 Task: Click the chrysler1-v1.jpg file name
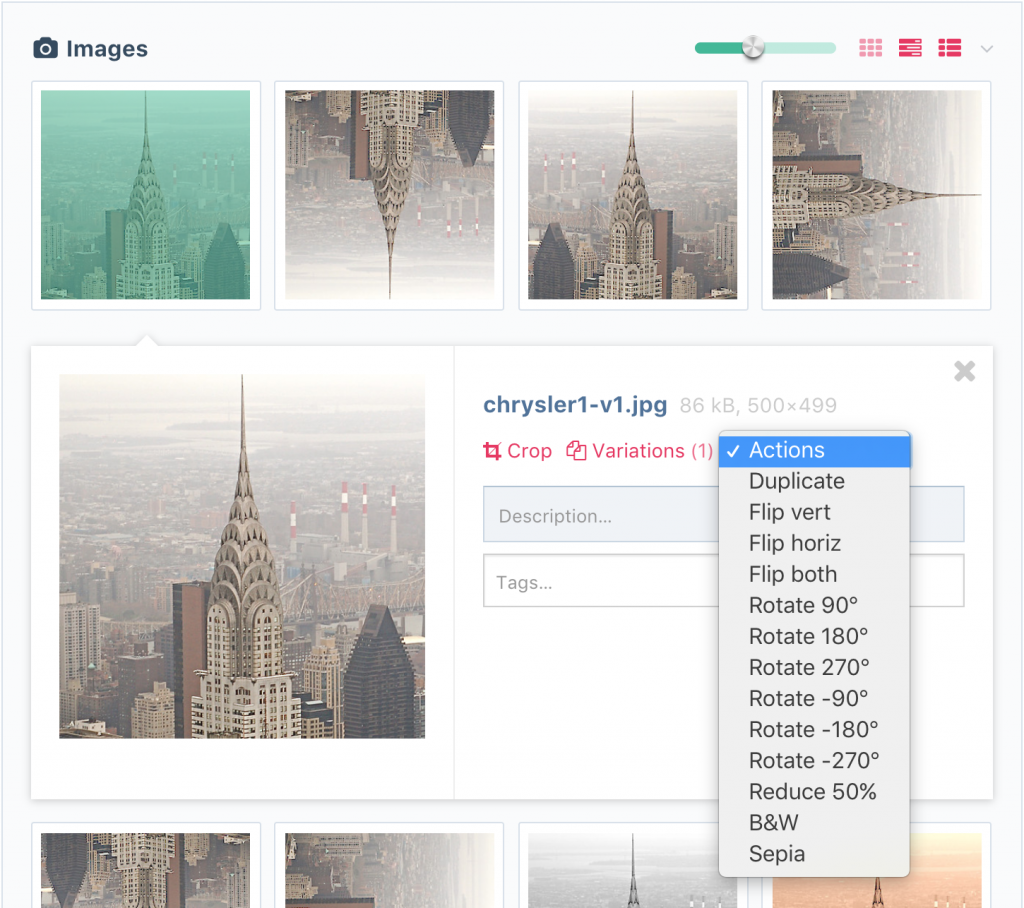[575, 405]
